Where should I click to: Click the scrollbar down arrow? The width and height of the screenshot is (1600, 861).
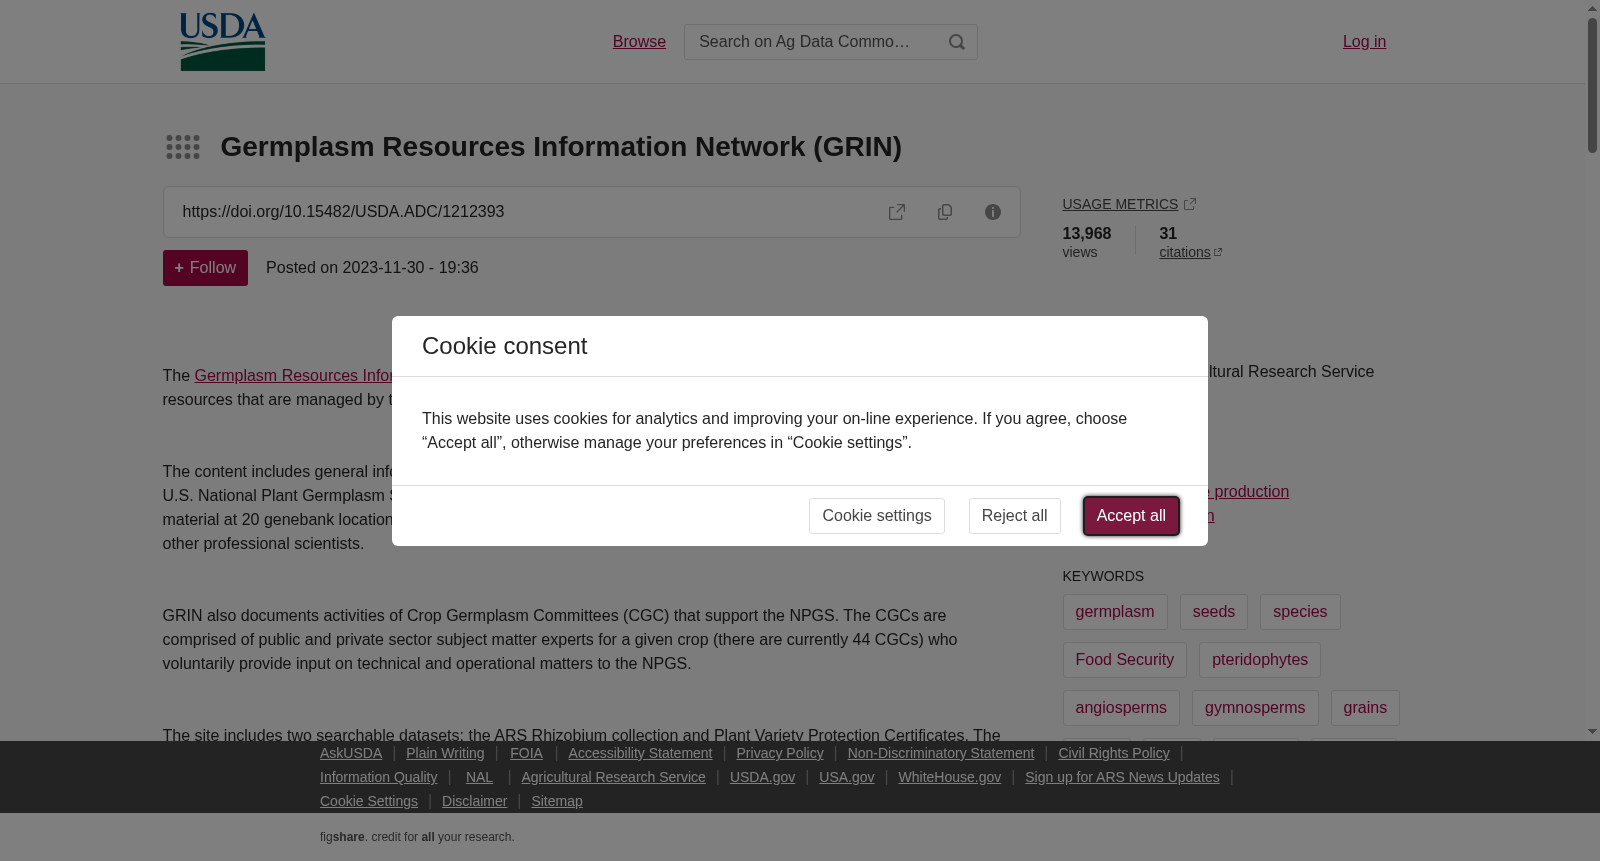coord(1592,732)
